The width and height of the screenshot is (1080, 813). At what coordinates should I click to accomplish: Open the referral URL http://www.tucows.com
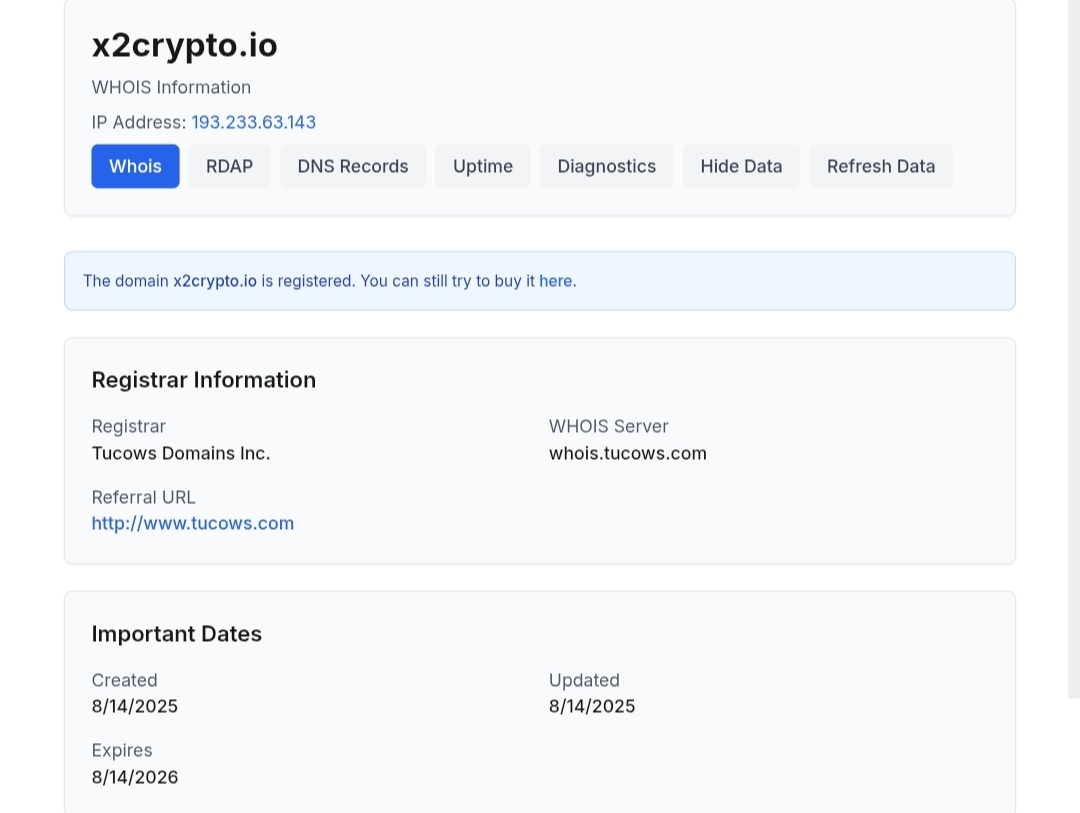click(192, 523)
